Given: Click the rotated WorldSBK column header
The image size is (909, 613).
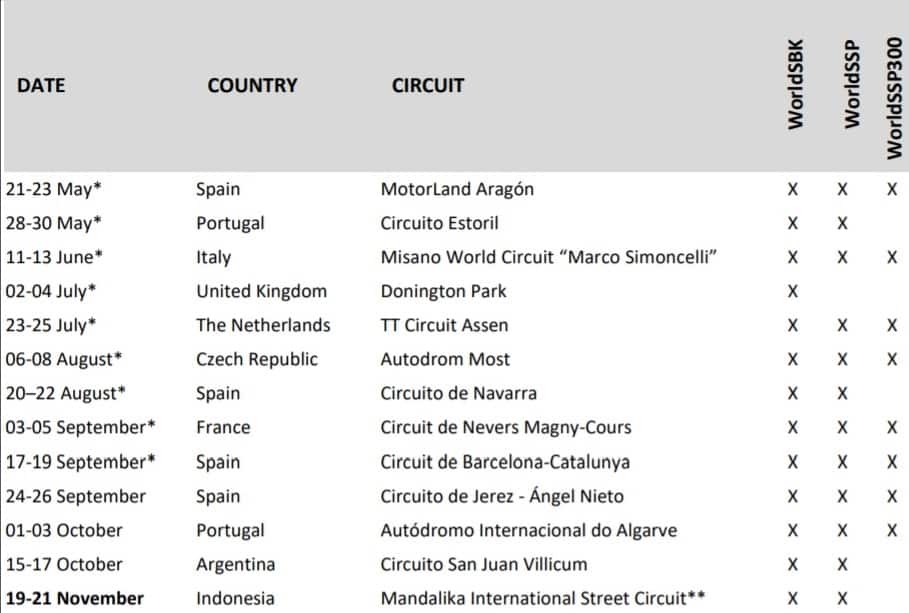Looking at the screenshot, I should pyautogui.click(x=797, y=85).
